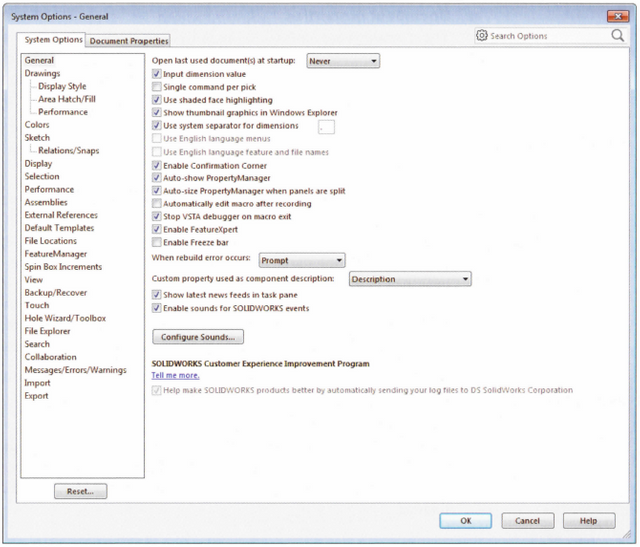Click the Configure Sounds button
Screen dimensions: 640x547
click(198, 337)
